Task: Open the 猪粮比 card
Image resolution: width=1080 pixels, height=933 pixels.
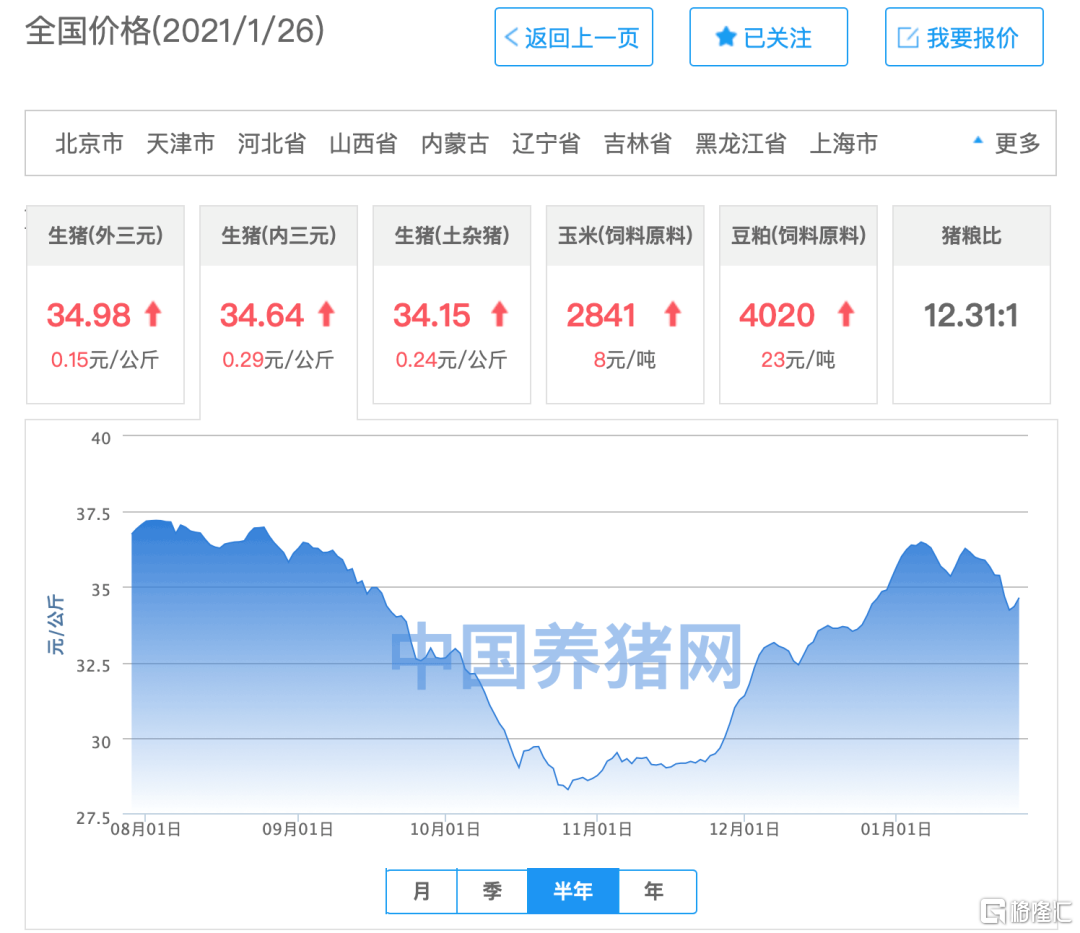Action: pyautogui.click(x=971, y=304)
